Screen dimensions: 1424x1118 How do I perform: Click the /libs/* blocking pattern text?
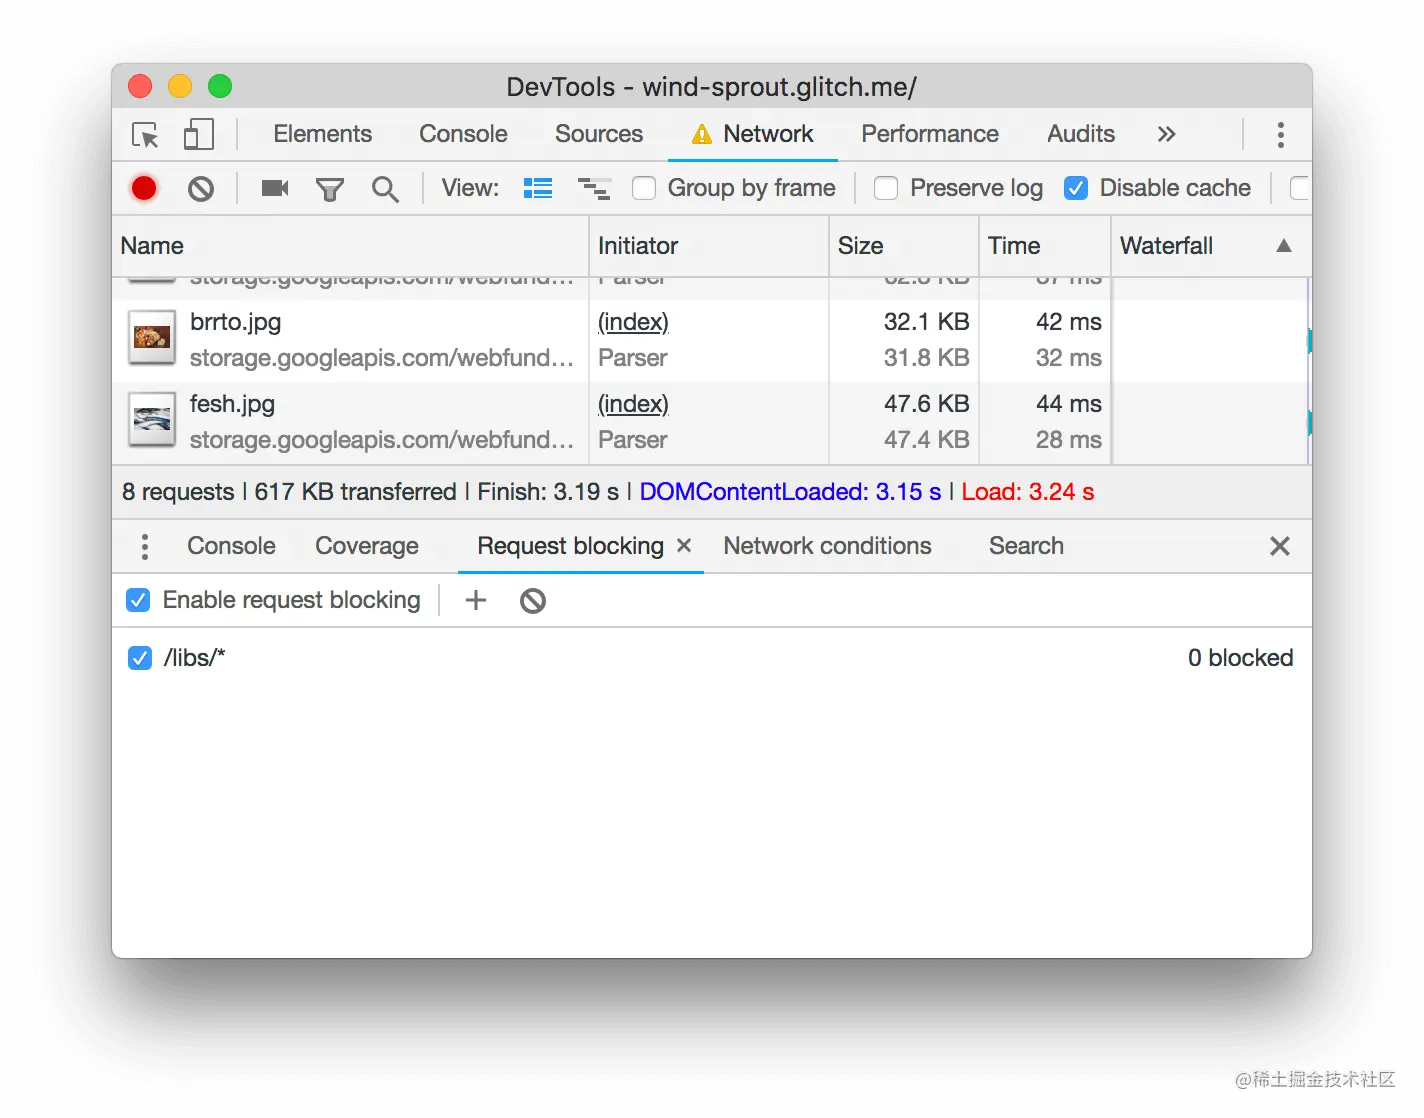coord(194,658)
